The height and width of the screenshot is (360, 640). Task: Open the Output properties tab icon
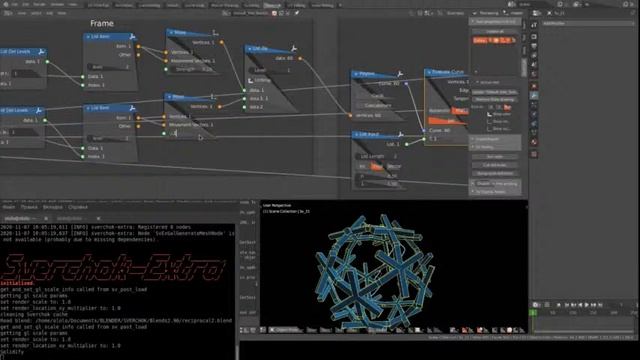click(x=534, y=47)
